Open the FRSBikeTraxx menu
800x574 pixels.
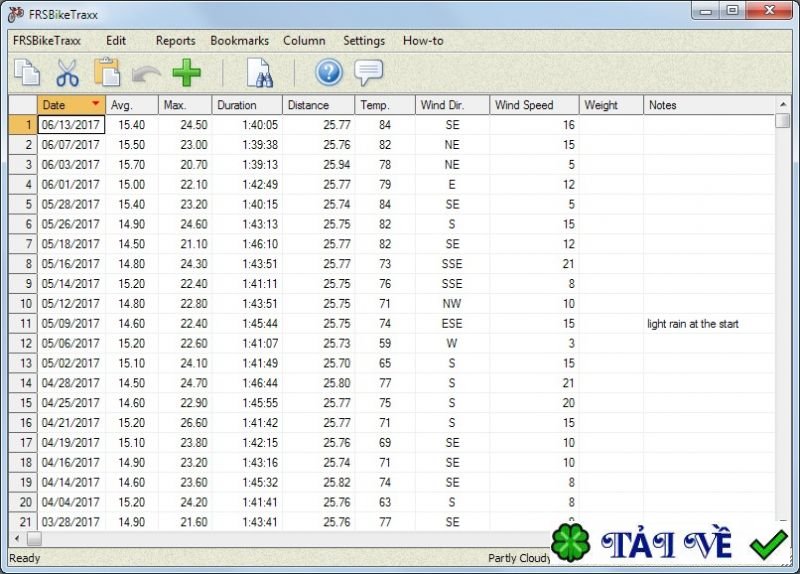(x=47, y=41)
